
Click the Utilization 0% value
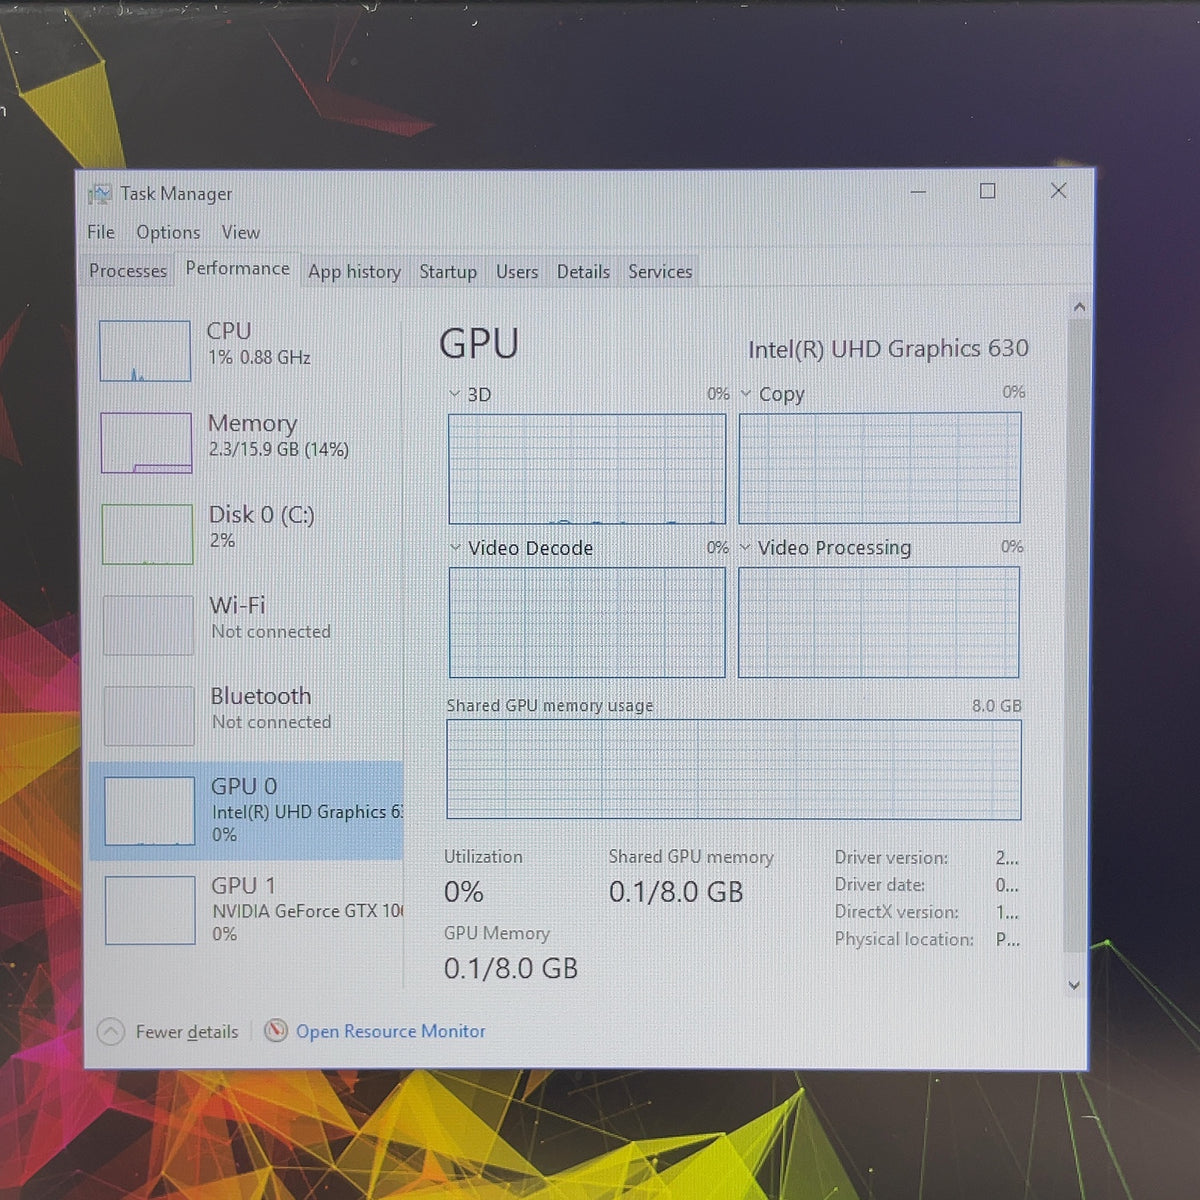pyautogui.click(x=464, y=891)
